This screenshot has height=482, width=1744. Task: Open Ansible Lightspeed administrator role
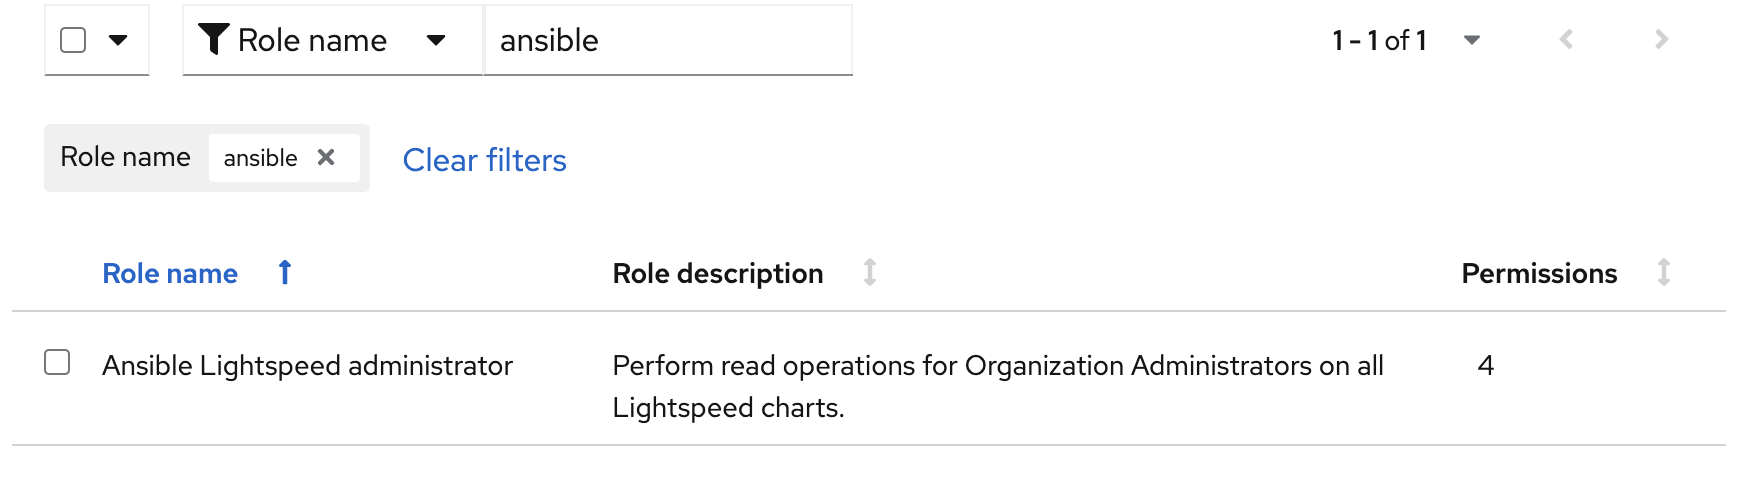coord(307,366)
